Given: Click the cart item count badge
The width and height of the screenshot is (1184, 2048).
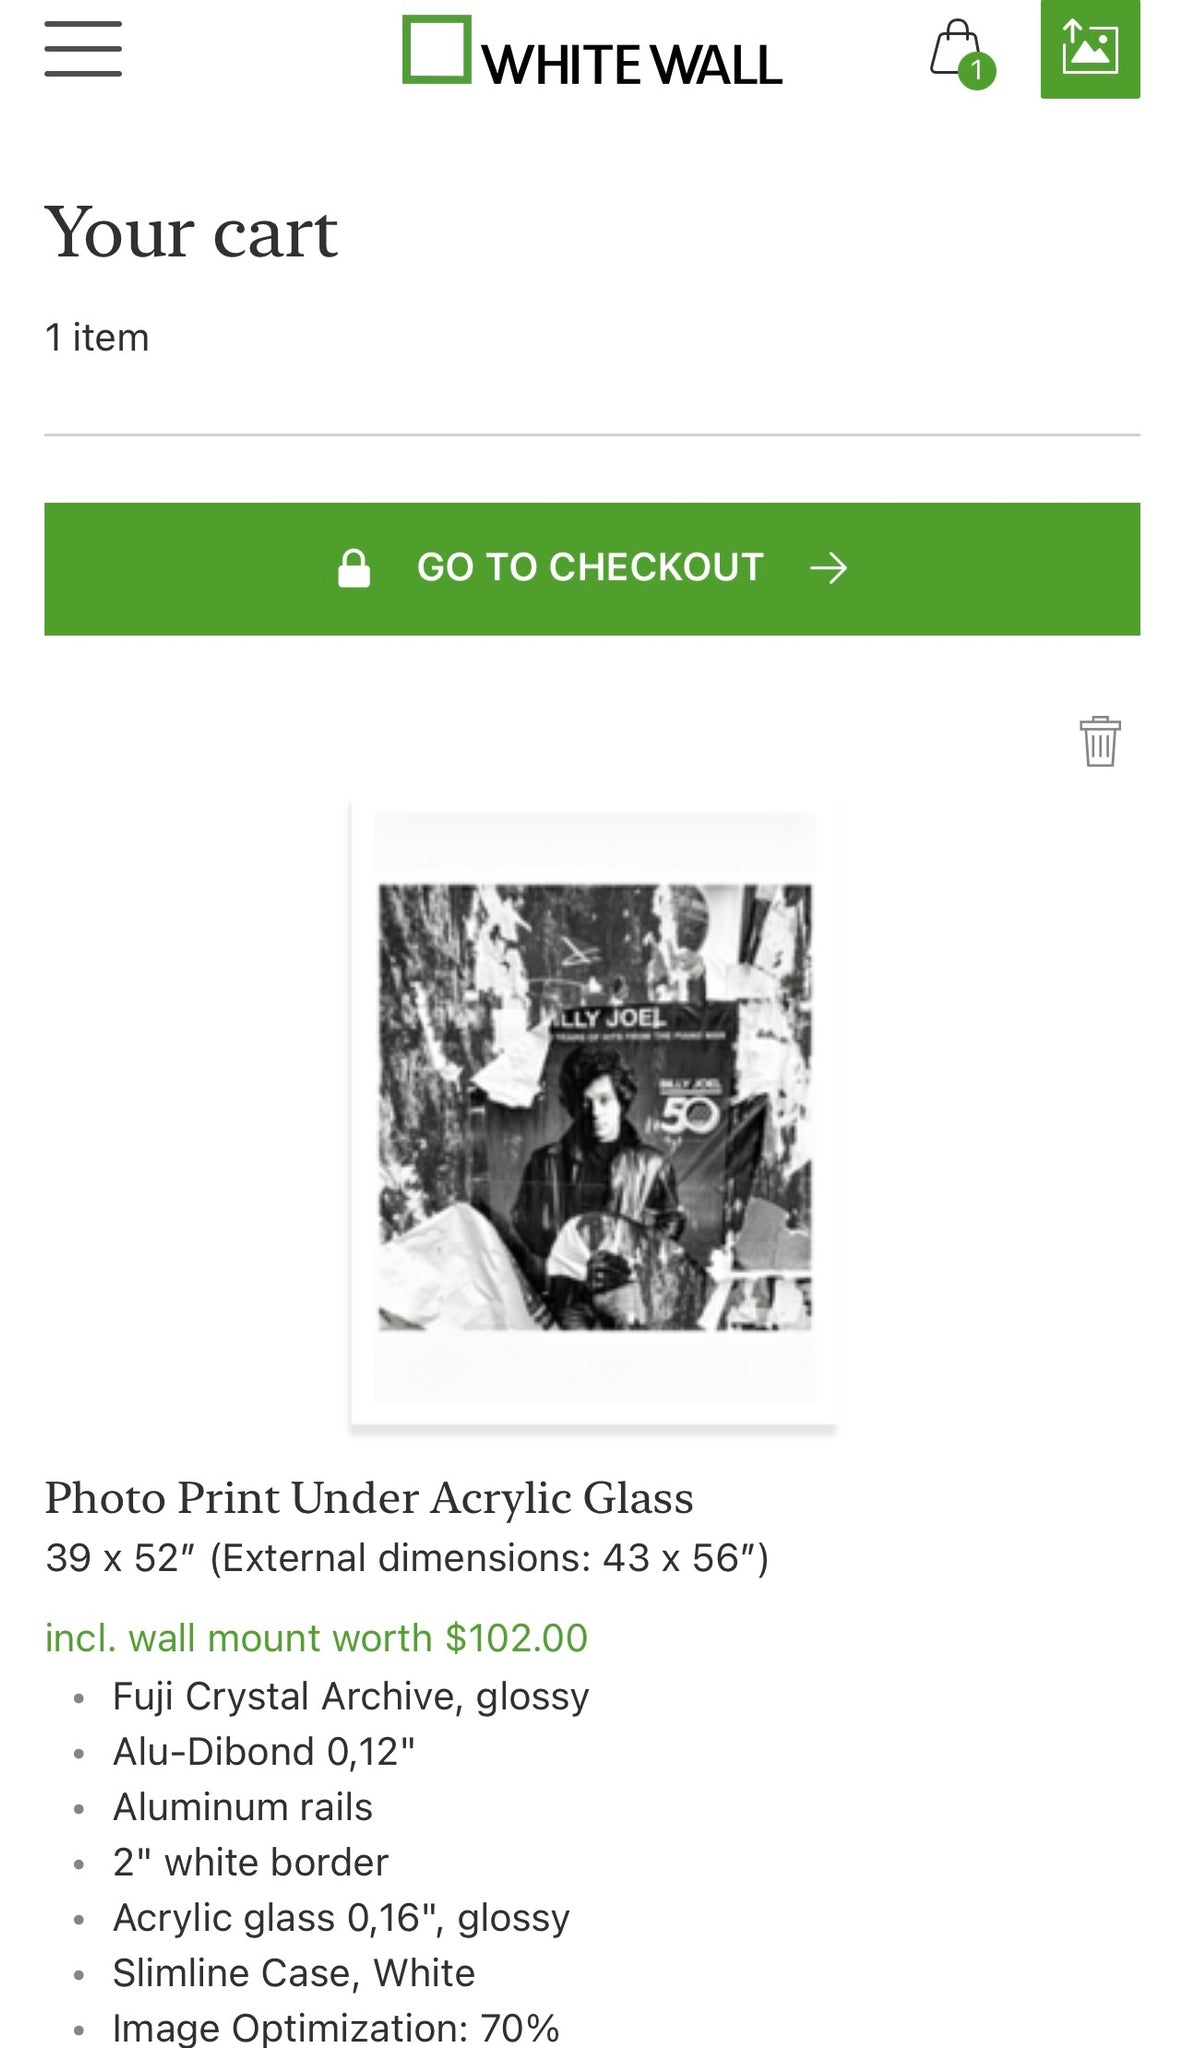Looking at the screenshot, I should 977,71.
